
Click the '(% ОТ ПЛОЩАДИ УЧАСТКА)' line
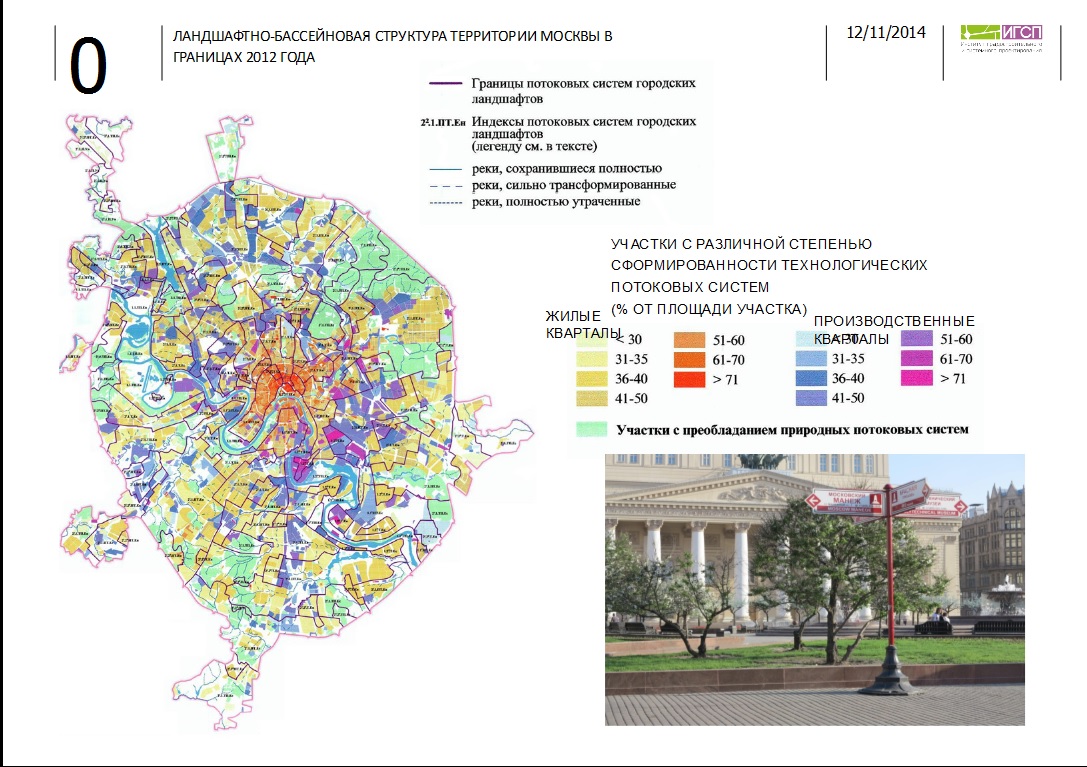click(708, 309)
